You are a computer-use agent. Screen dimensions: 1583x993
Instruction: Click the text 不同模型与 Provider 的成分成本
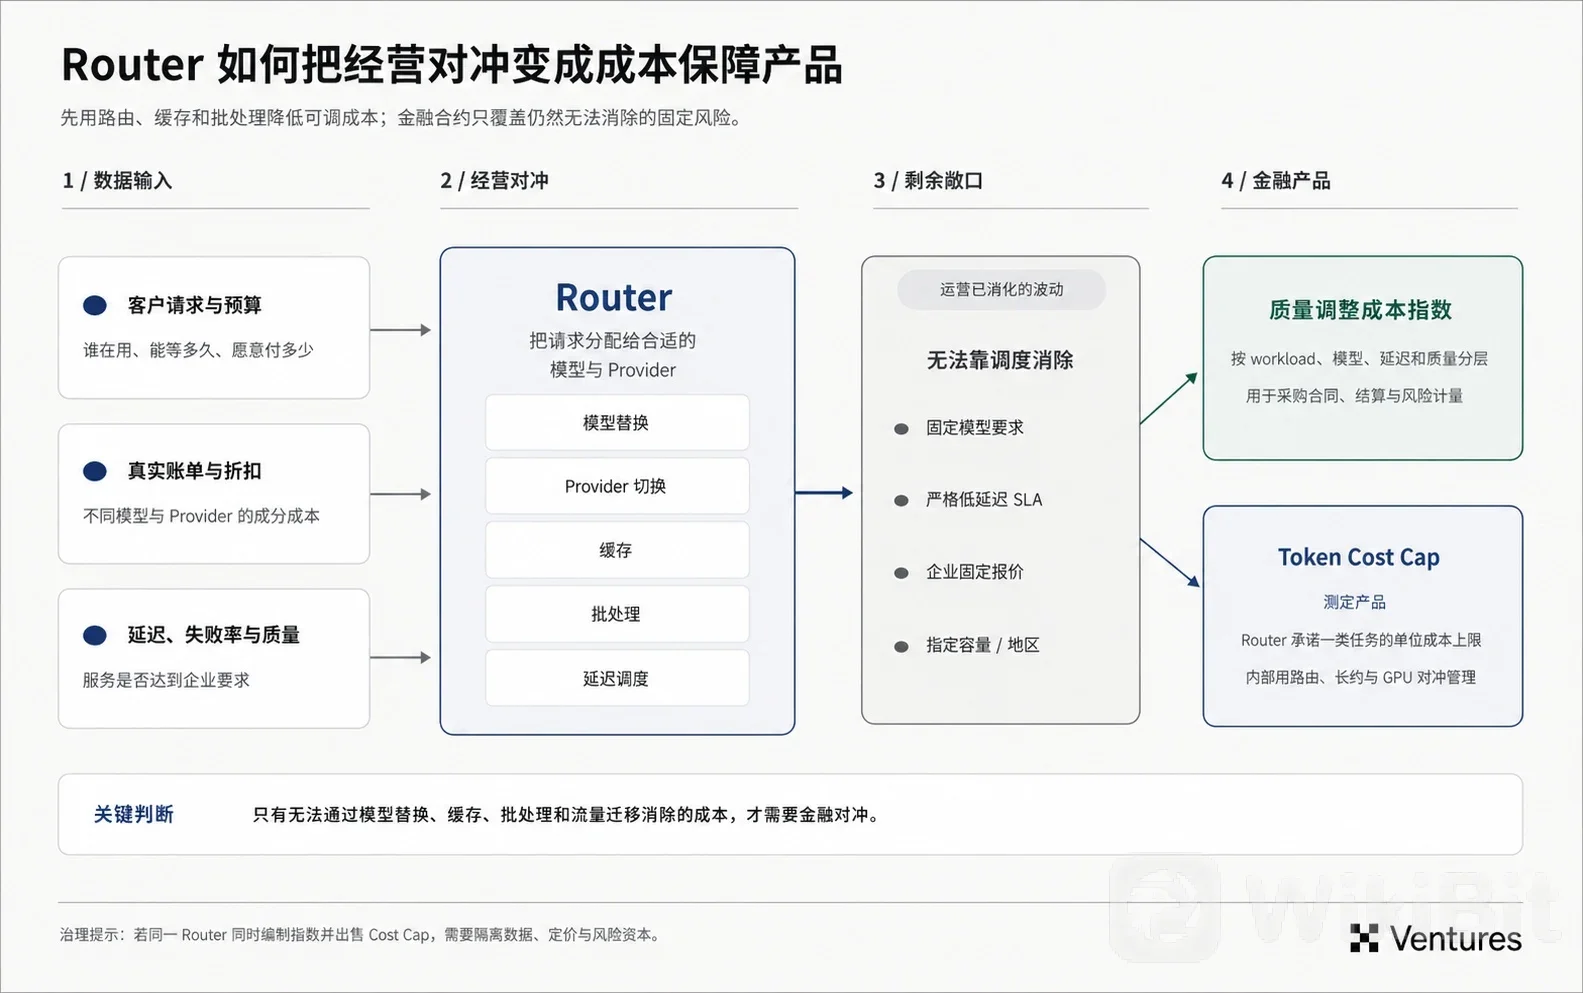[201, 516]
